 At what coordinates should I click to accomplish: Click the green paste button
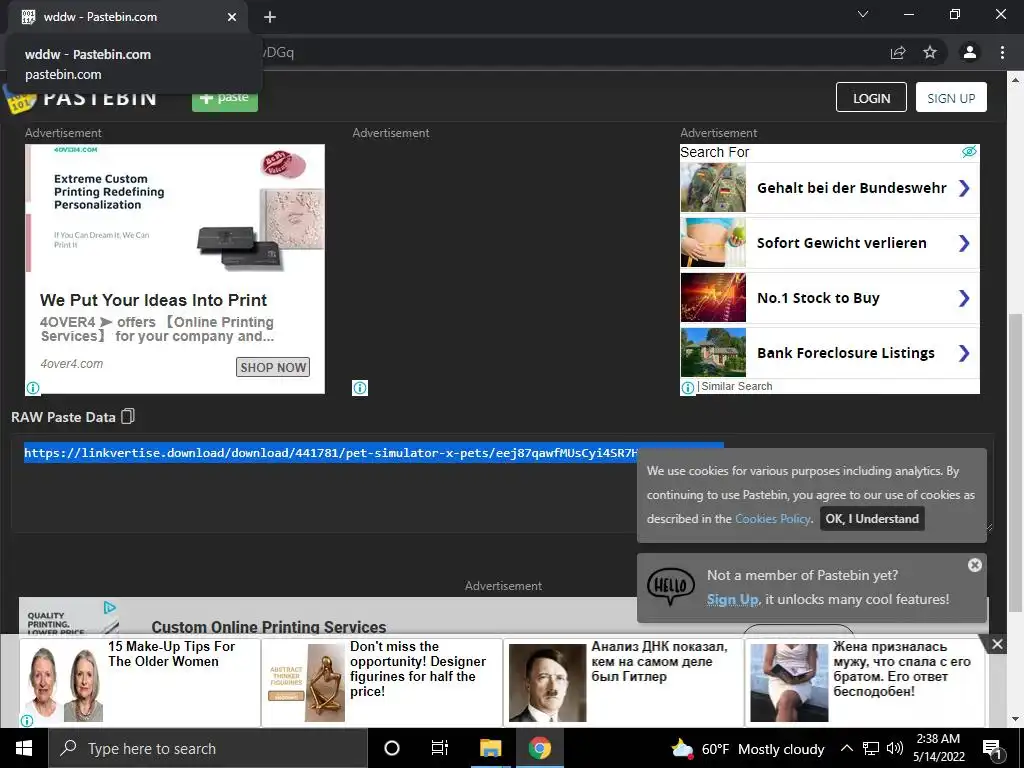(x=225, y=98)
